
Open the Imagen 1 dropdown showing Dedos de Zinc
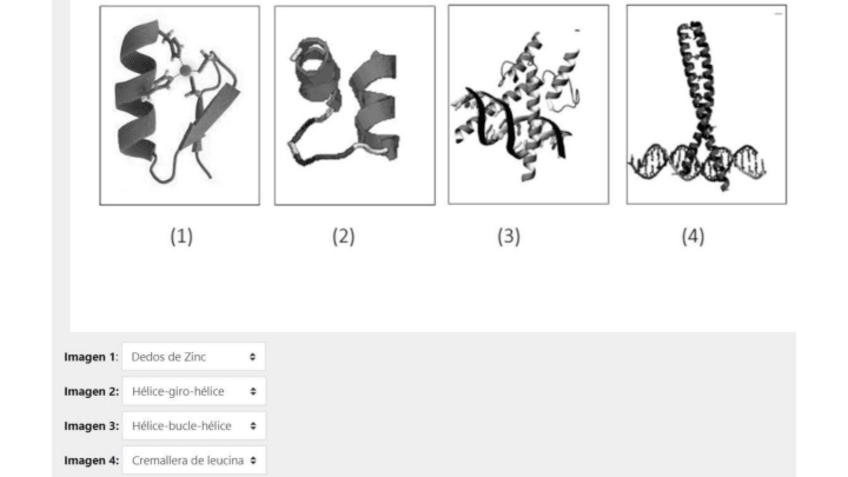point(194,357)
